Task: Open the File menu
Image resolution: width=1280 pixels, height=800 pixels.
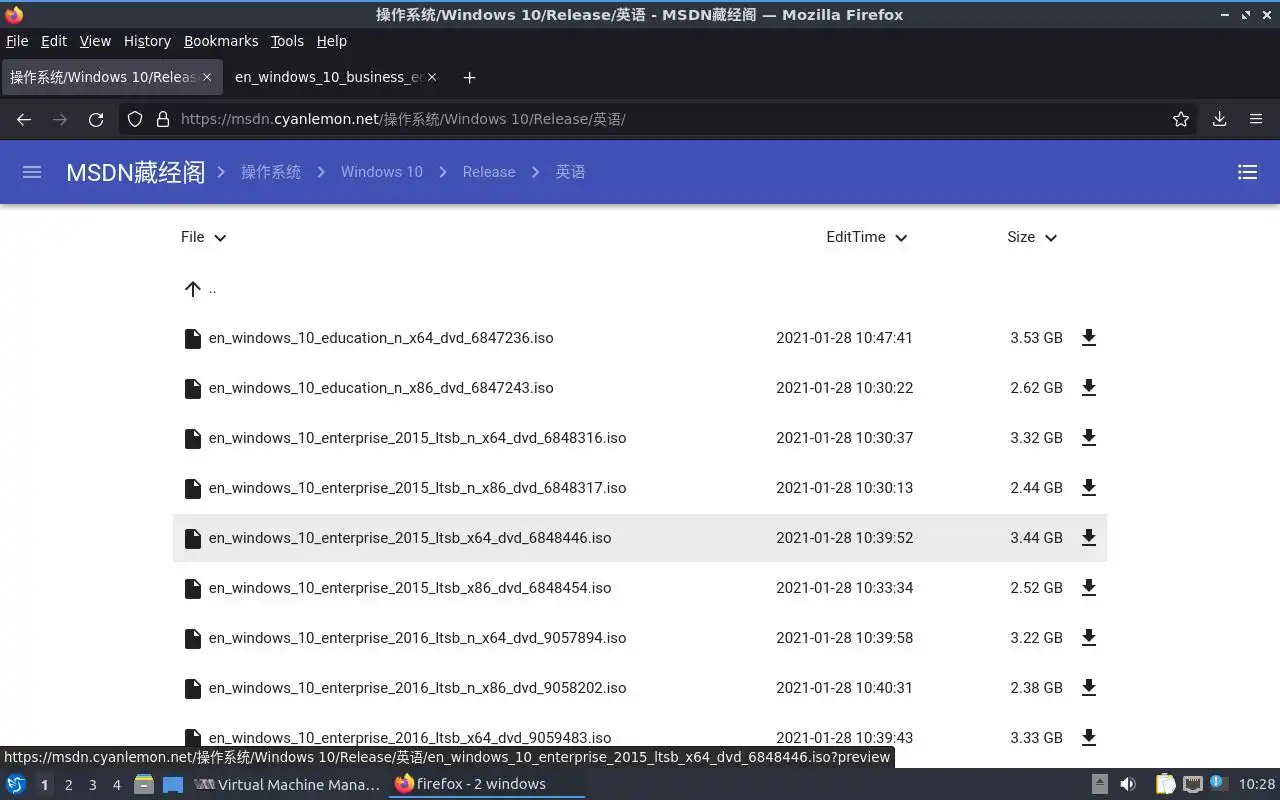Action: pyautogui.click(x=17, y=41)
